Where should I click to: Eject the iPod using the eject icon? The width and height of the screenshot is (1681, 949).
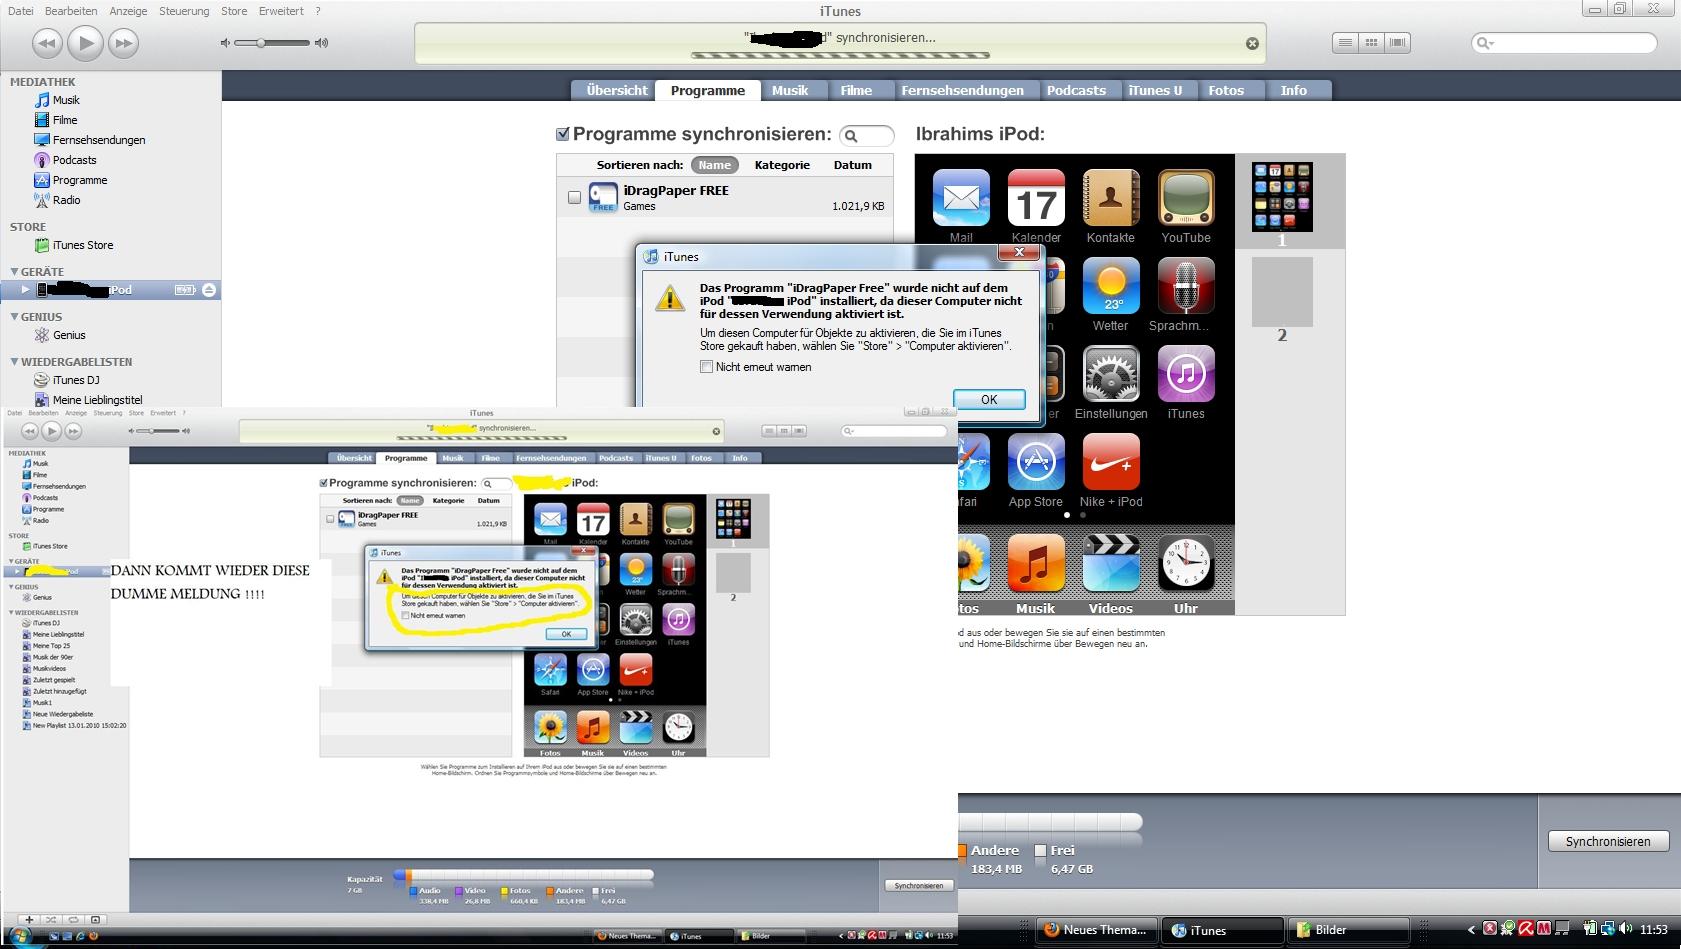(x=209, y=290)
